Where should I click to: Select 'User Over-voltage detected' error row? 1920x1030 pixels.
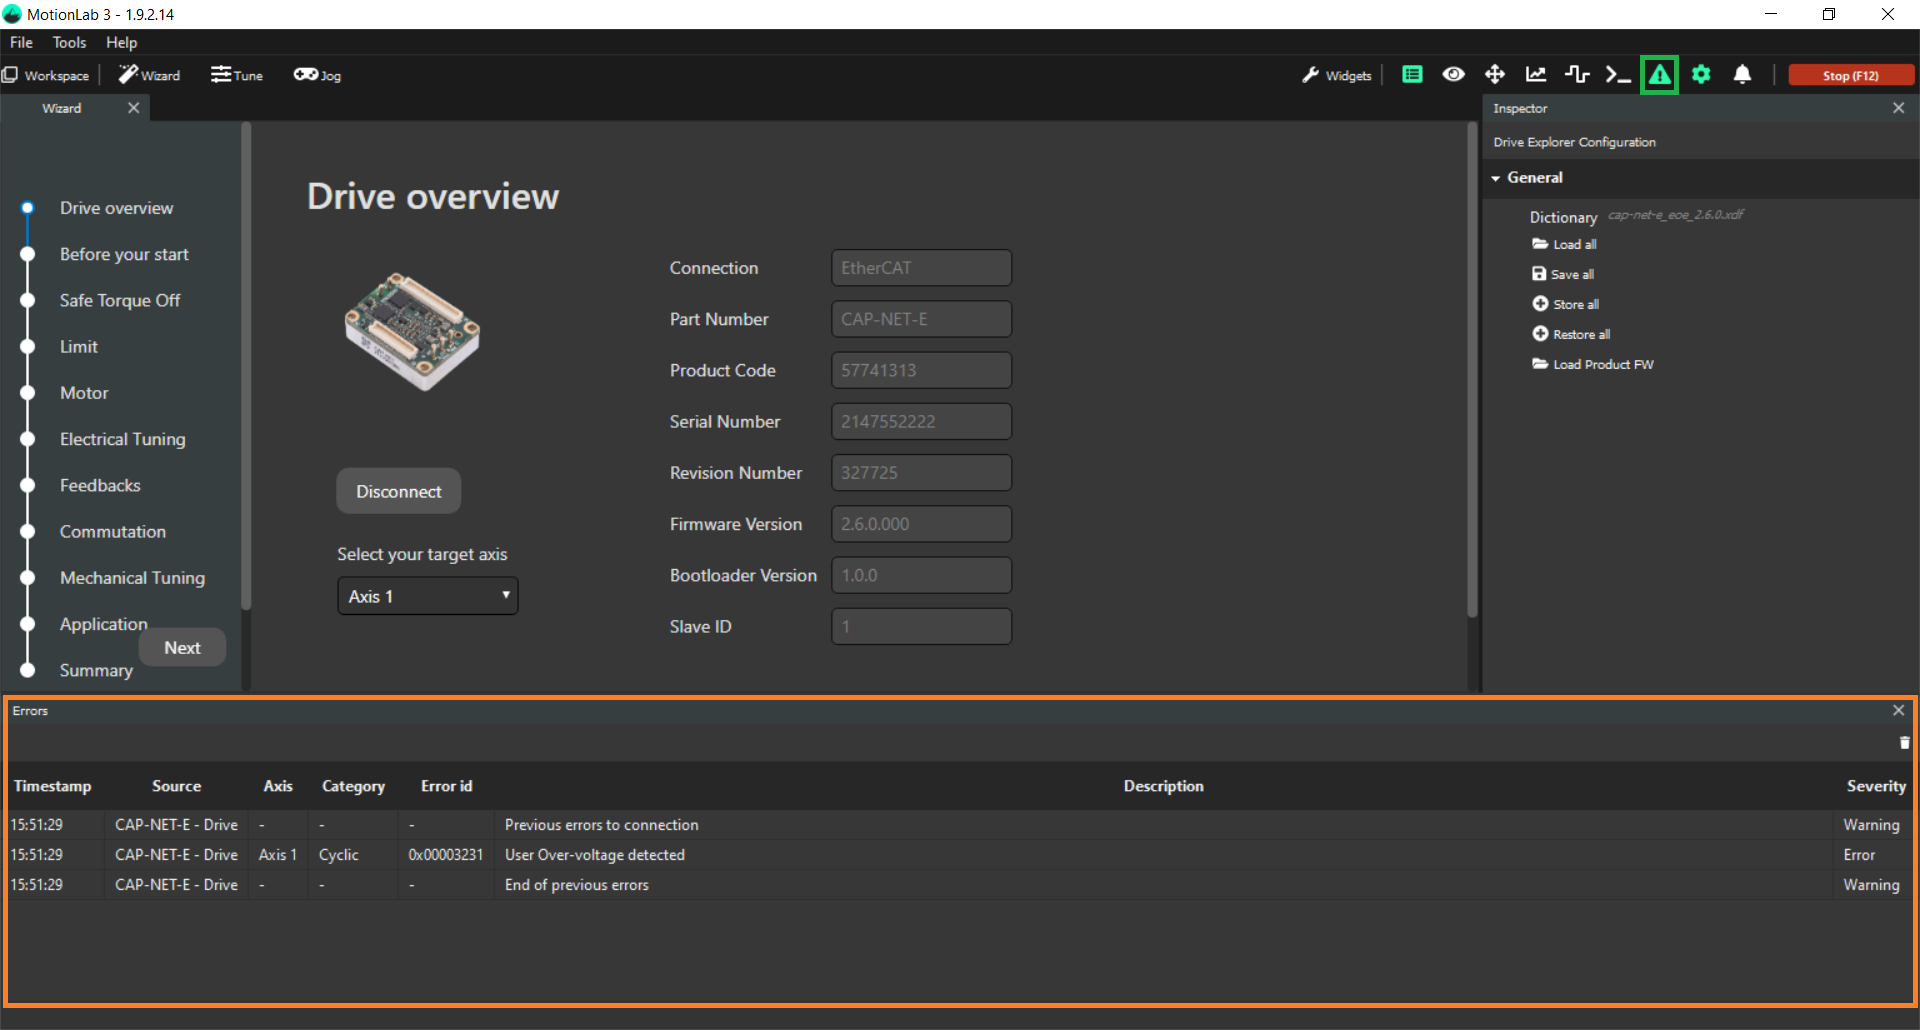[960, 855]
